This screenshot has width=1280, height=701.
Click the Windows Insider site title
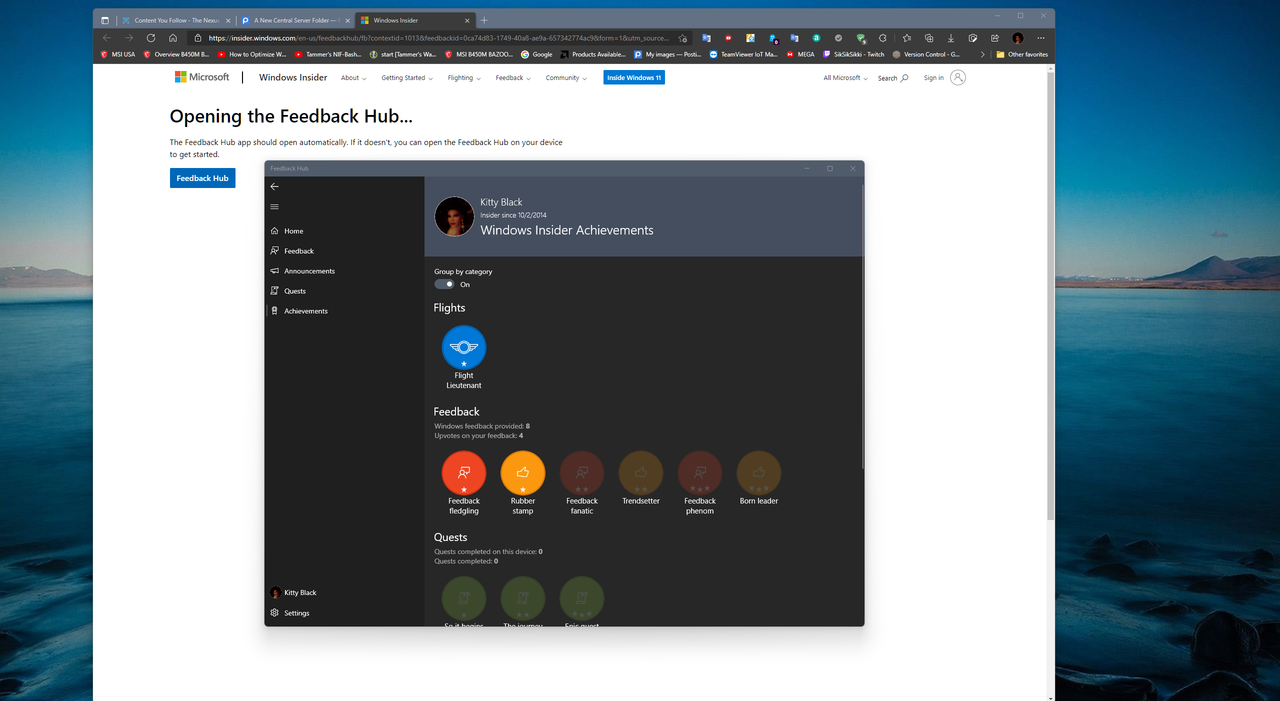click(293, 77)
